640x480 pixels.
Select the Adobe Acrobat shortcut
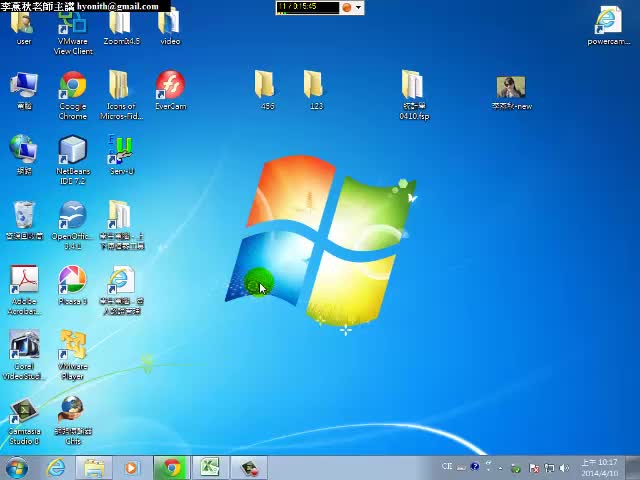point(24,291)
